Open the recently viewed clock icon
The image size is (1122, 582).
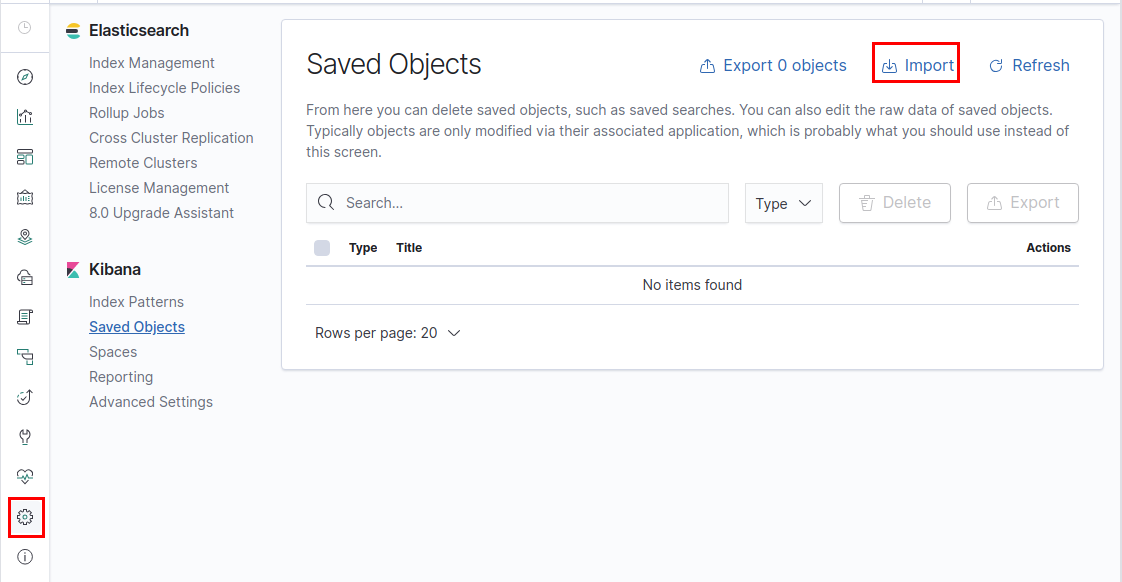tap(24, 27)
